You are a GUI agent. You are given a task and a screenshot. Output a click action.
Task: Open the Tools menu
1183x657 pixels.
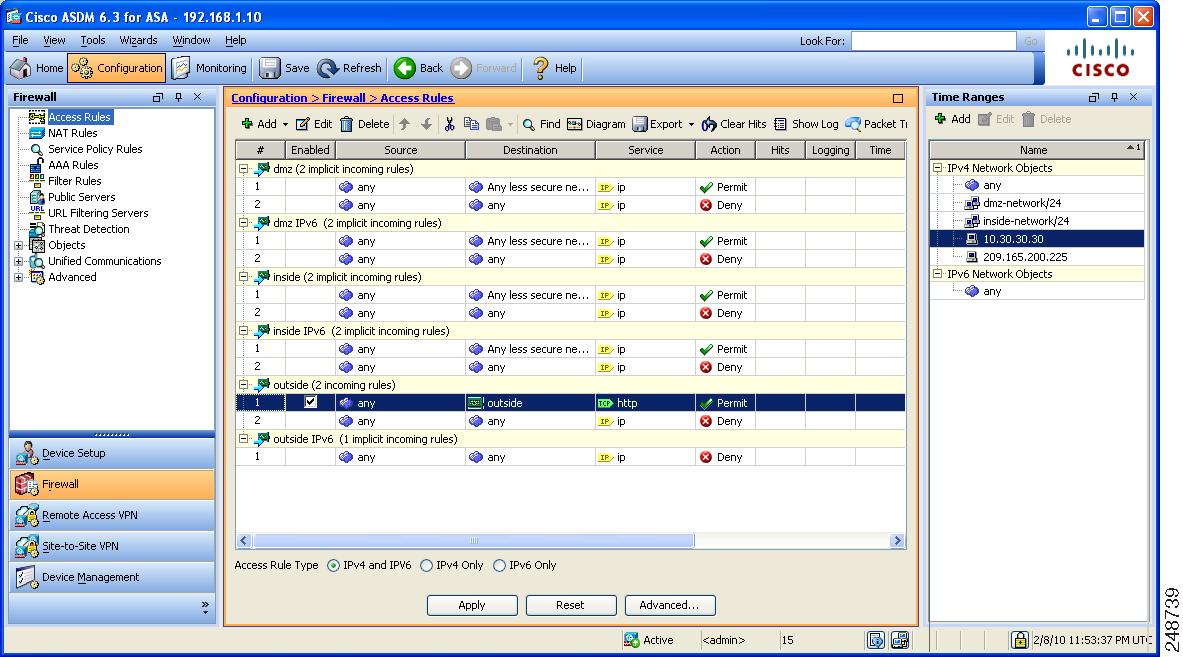(x=93, y=41)
